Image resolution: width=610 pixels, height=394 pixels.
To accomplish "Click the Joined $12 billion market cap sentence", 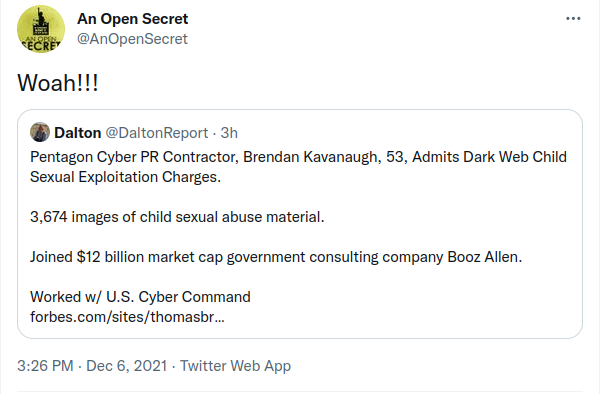I will pyautogui.click(x=276, y=257).
